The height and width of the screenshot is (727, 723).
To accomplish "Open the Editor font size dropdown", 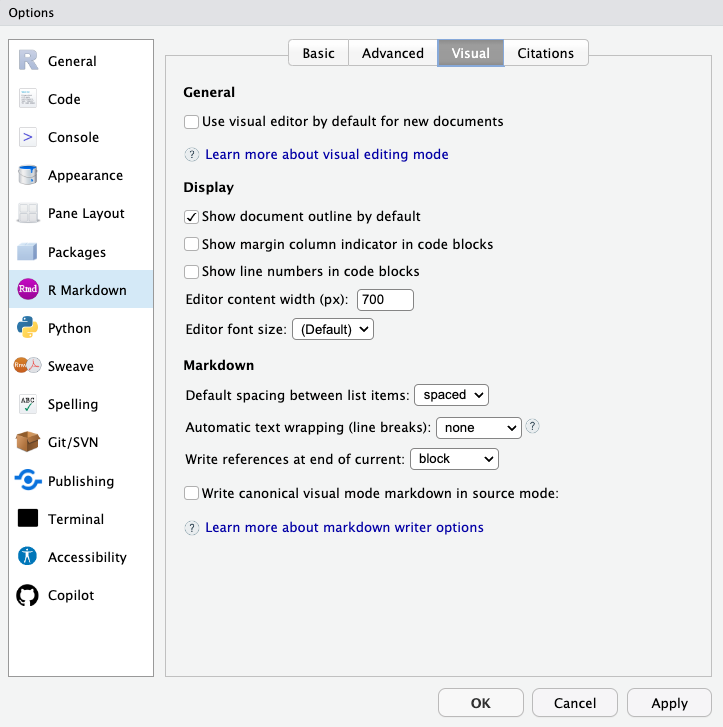I will pyautogui.click(x=332, y=328).
